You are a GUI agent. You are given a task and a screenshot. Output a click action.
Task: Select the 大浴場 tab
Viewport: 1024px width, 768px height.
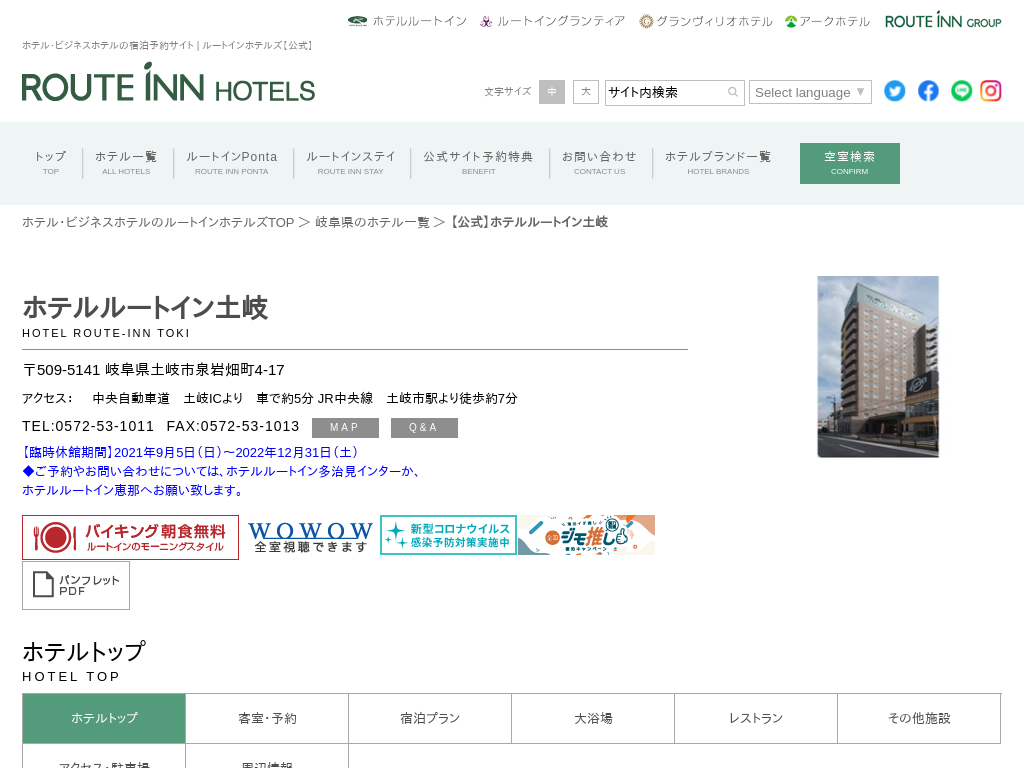coord(593,718)
